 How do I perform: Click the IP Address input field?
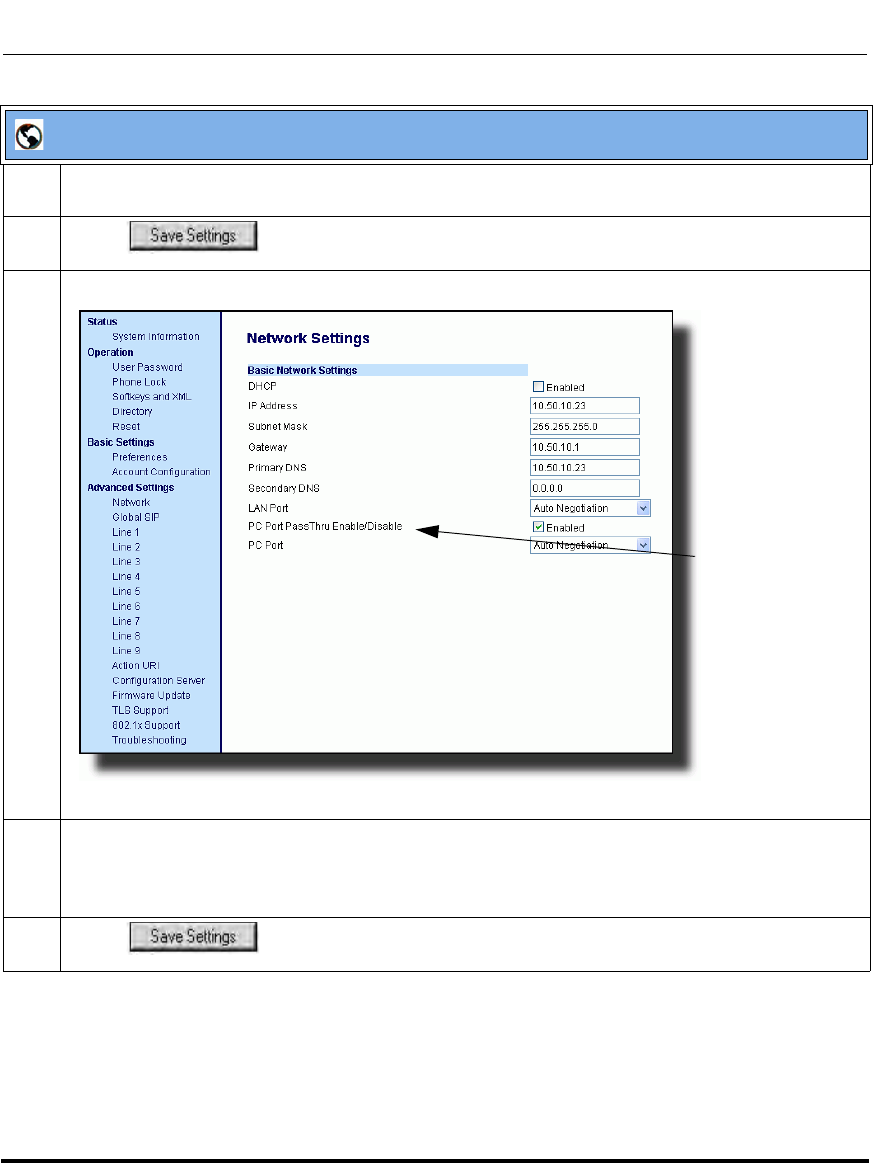coord(584,406)
